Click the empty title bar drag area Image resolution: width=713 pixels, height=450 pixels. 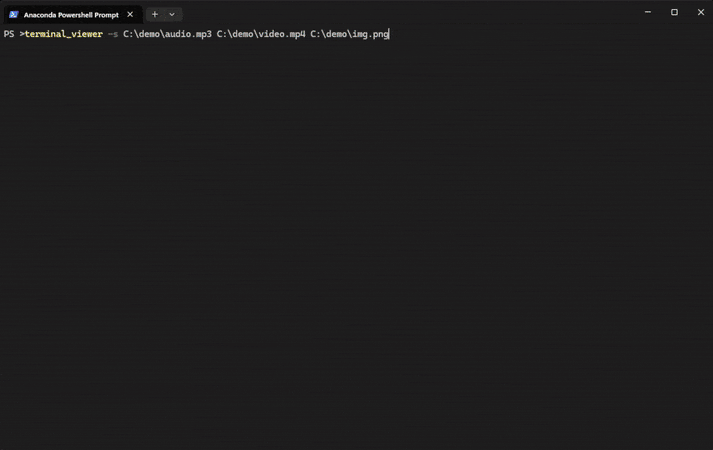pos(409,12)
